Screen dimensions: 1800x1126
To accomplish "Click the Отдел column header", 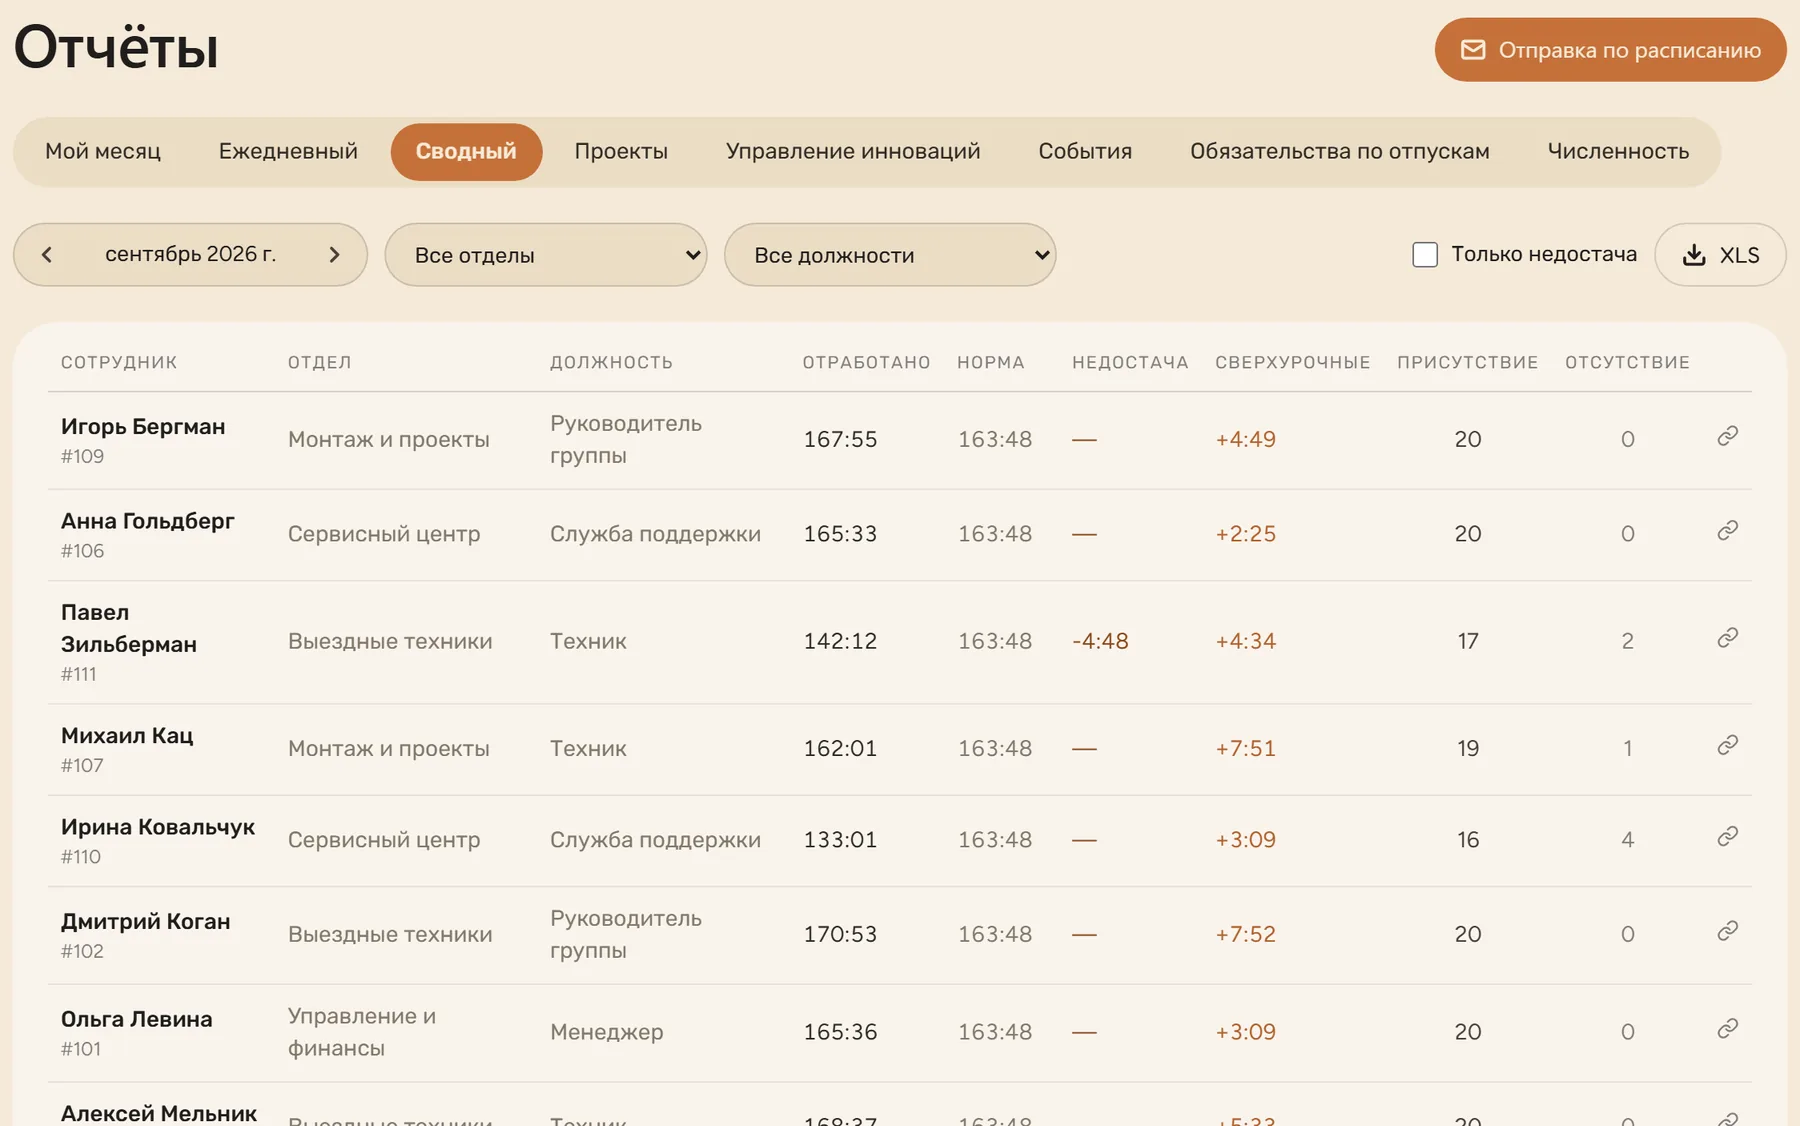I will (320, 362).
